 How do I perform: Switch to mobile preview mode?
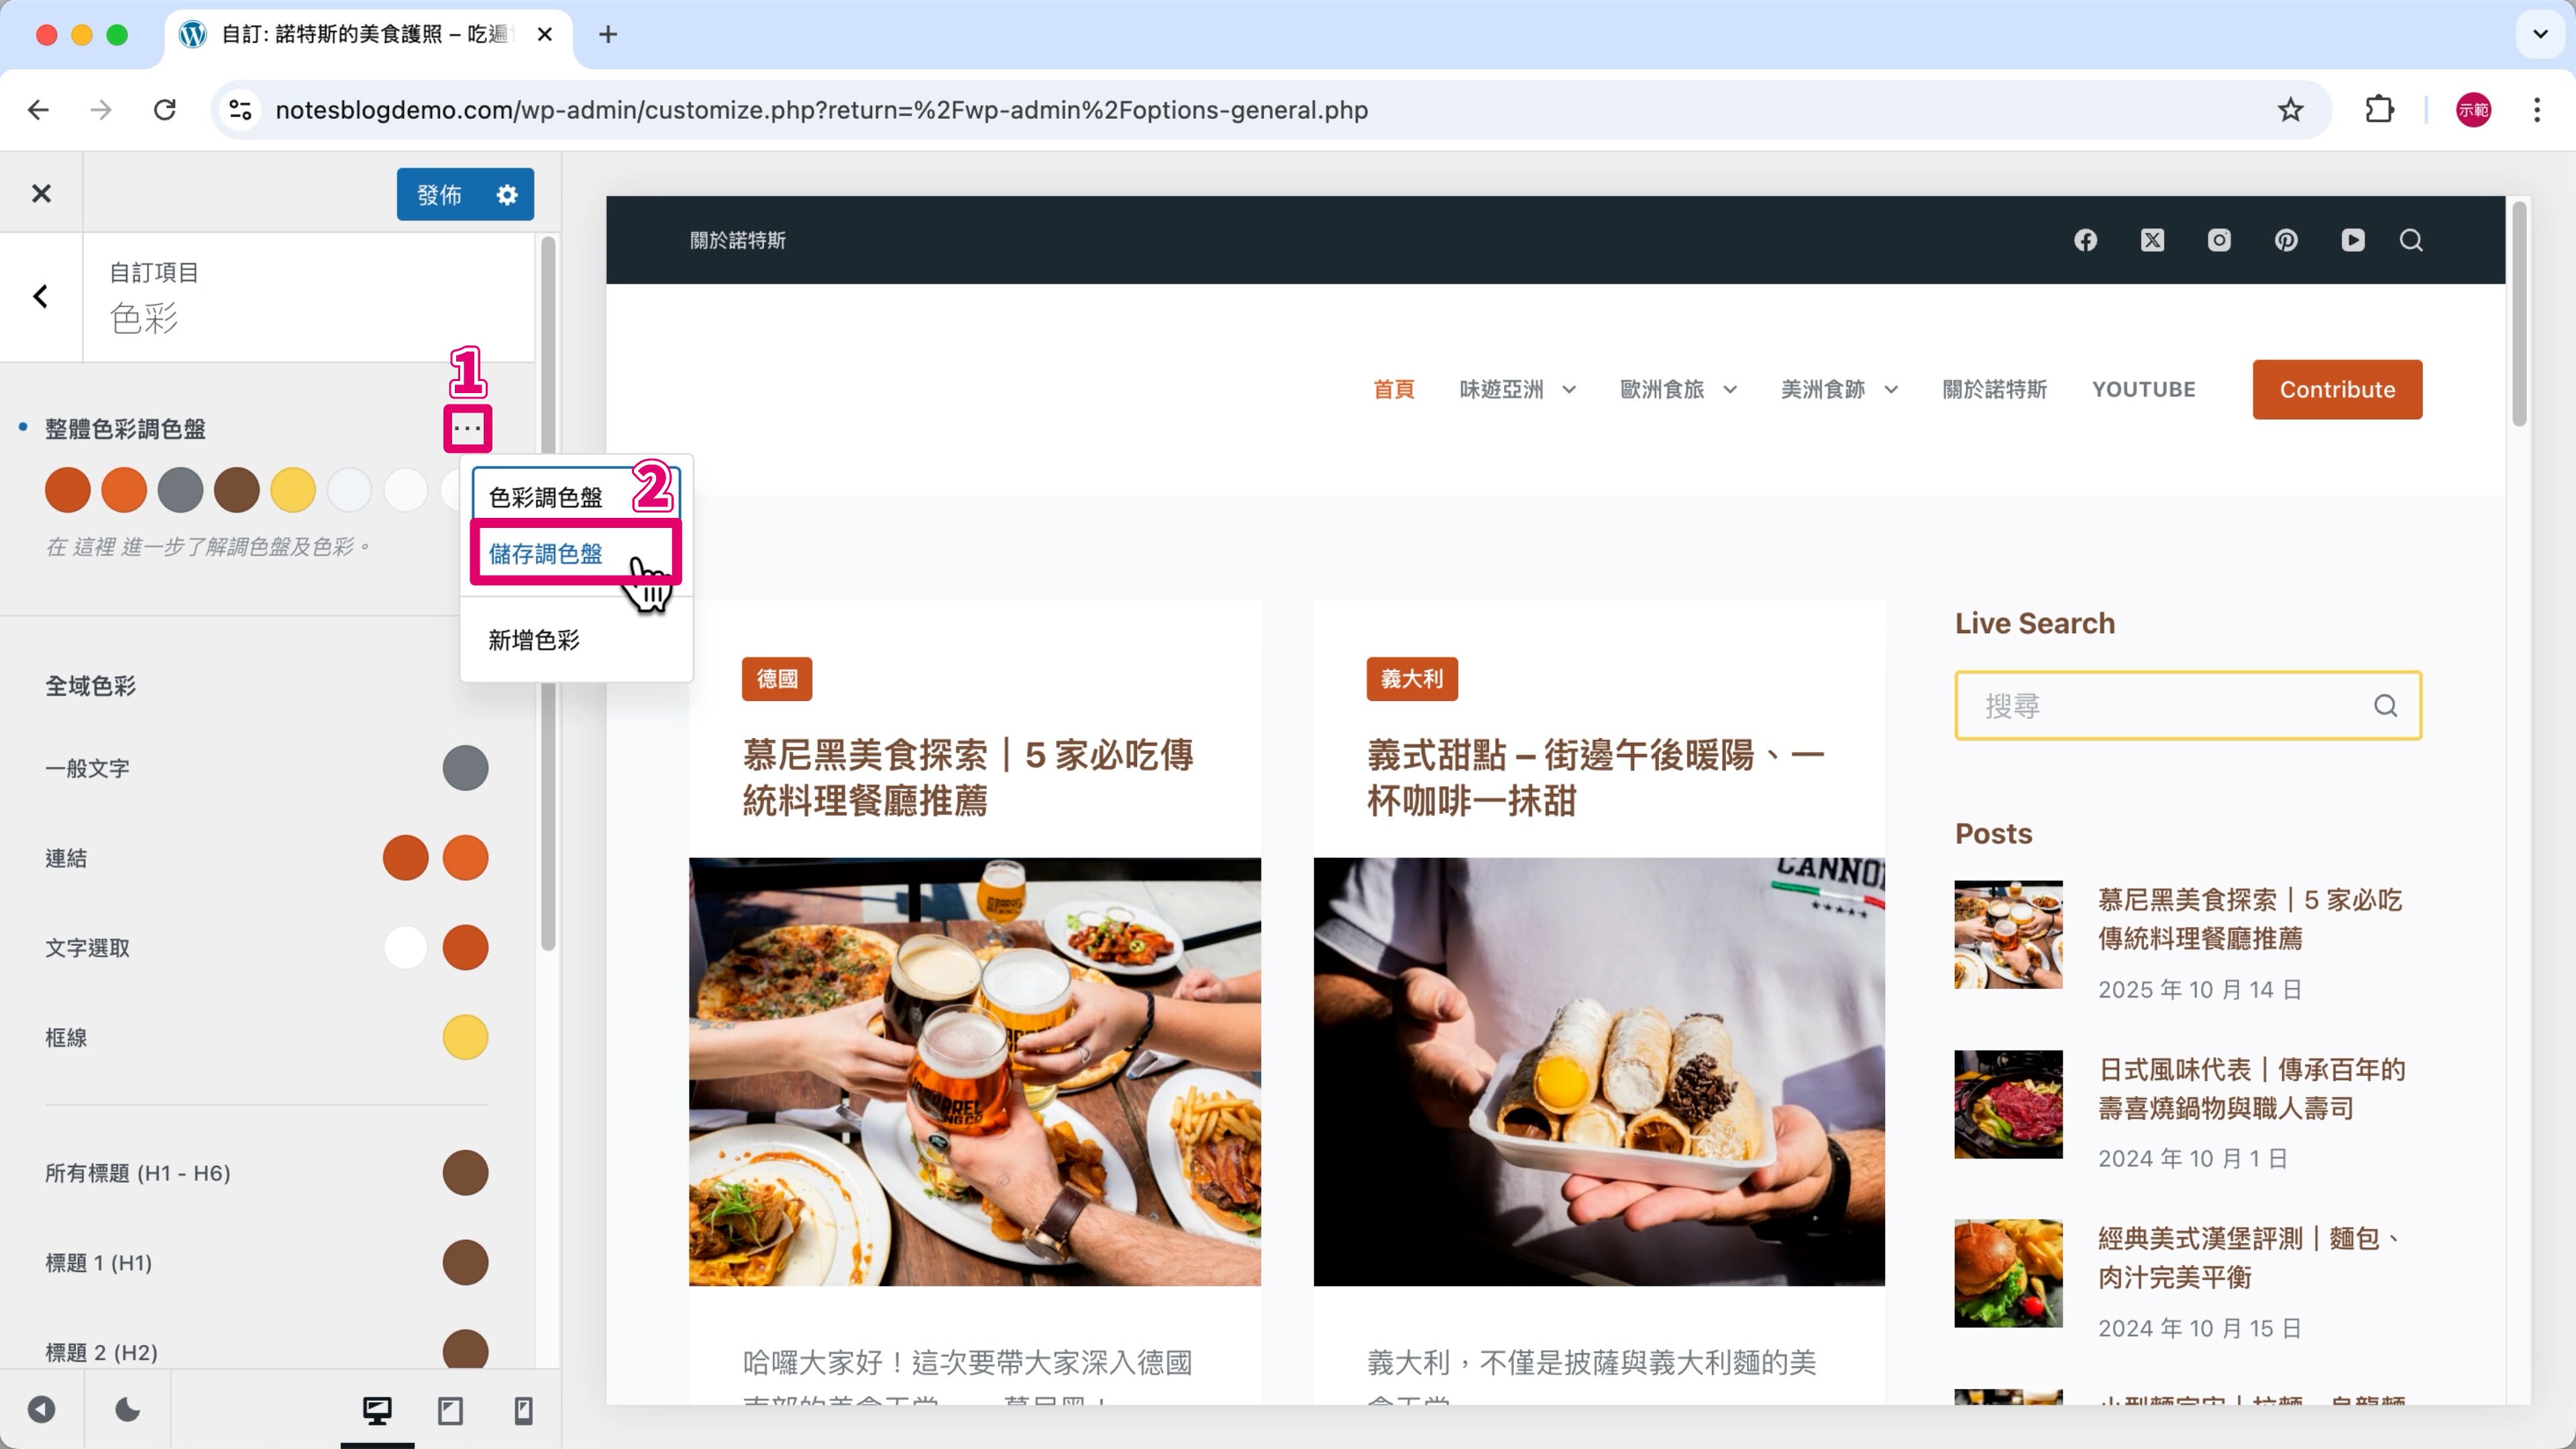pos(523,1410)
